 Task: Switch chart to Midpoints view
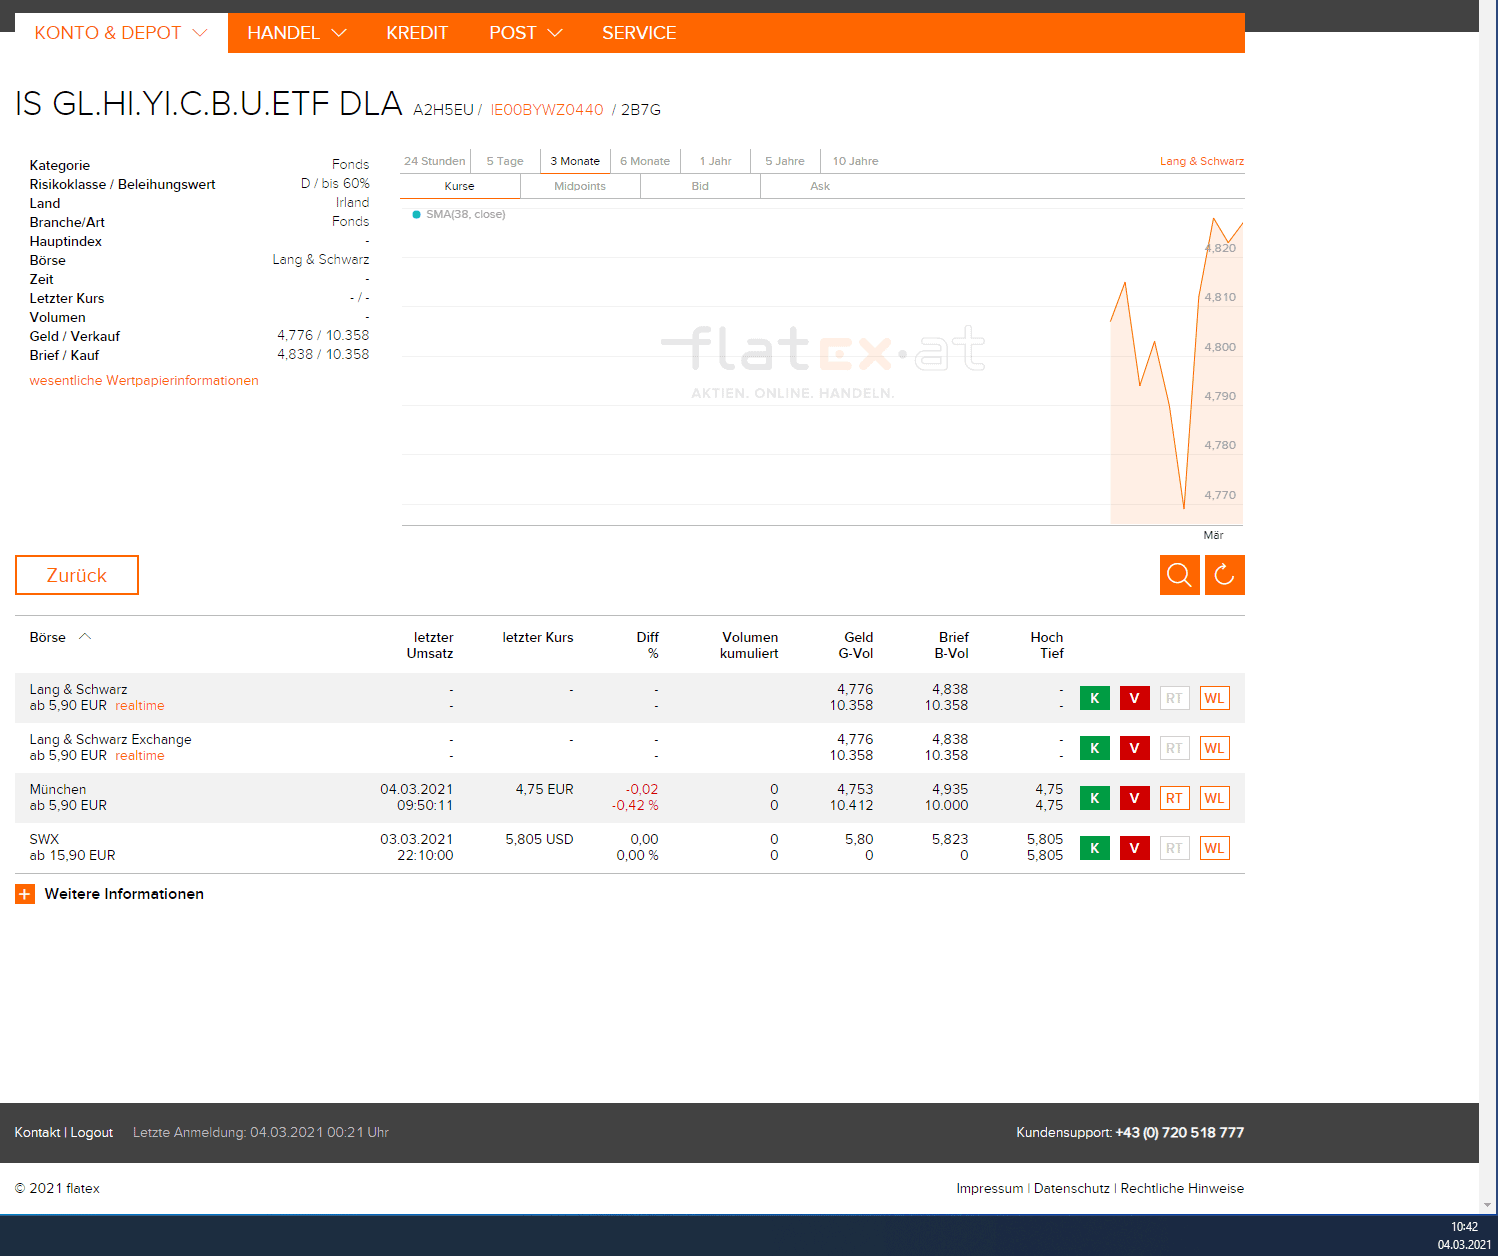pos(580,186)
